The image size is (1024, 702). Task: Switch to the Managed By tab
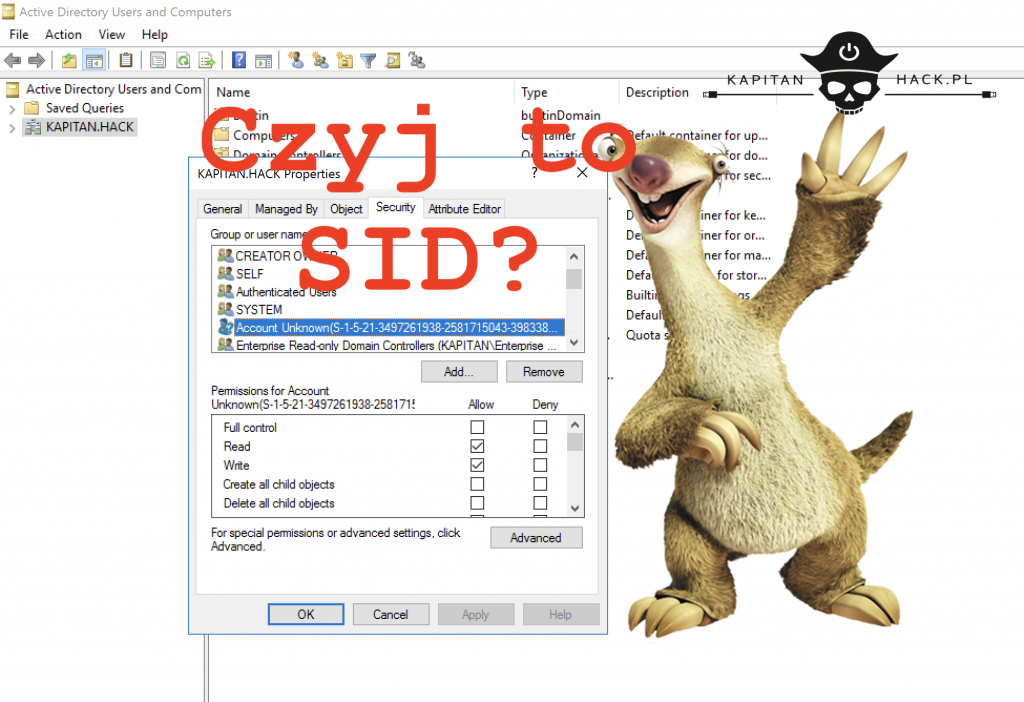(286, 209)
